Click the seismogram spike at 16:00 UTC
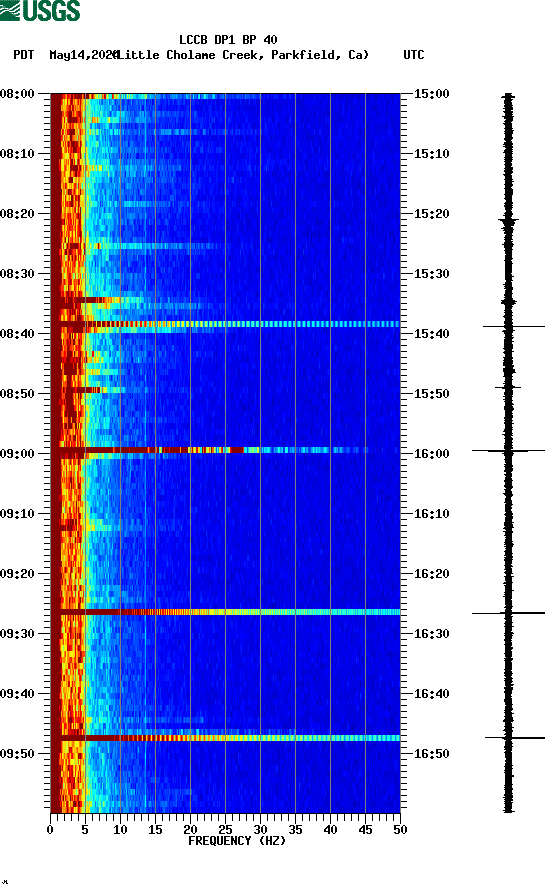This screenshot has height=893, width=552. (x=508, y=450)
